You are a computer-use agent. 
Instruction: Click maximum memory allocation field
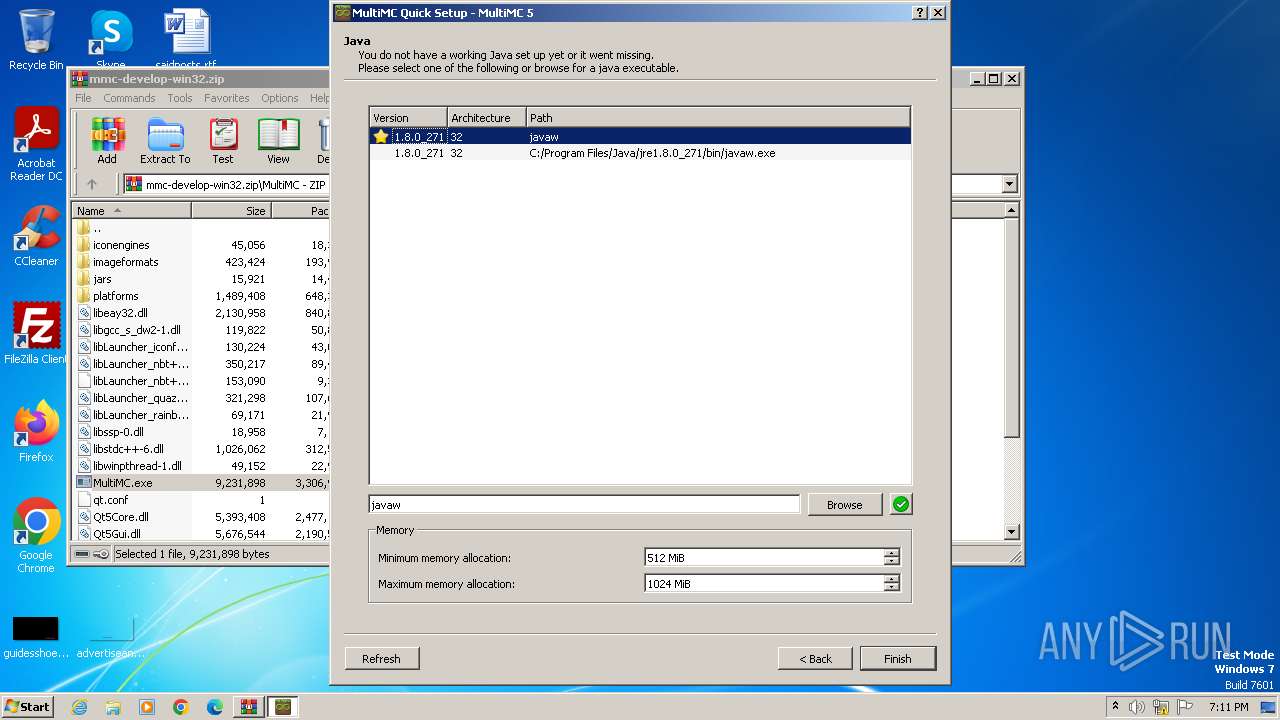pyautogui.click(x=765, y=584)
